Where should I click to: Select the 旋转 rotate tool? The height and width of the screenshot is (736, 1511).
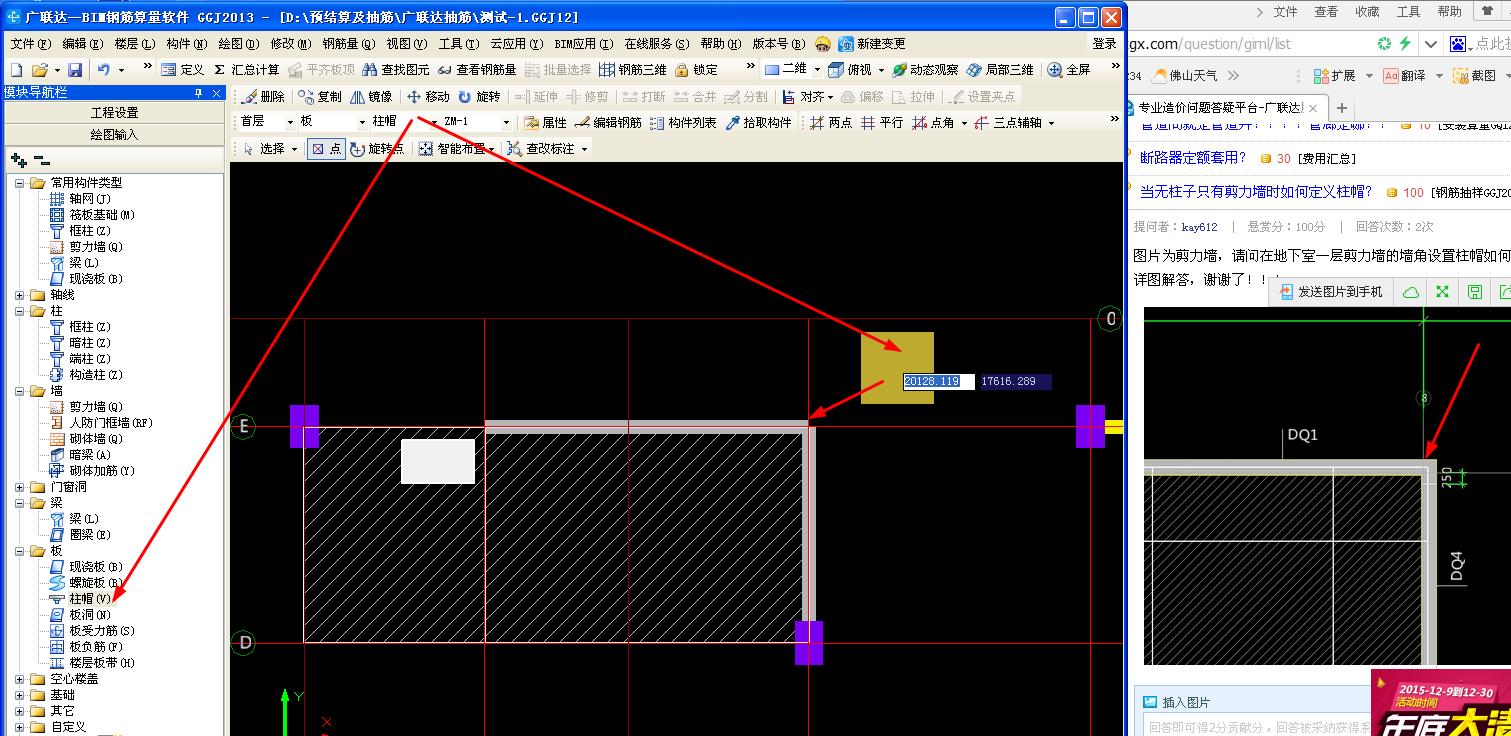tap(479, 97)
